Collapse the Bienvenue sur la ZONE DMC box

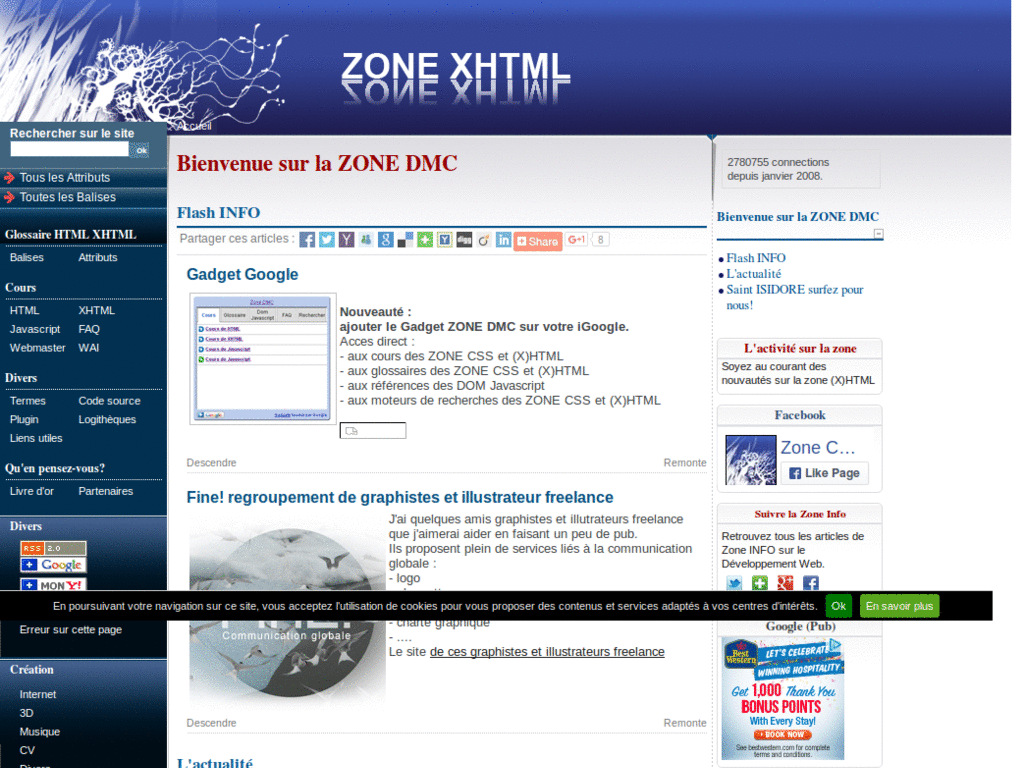click(878, 234)
